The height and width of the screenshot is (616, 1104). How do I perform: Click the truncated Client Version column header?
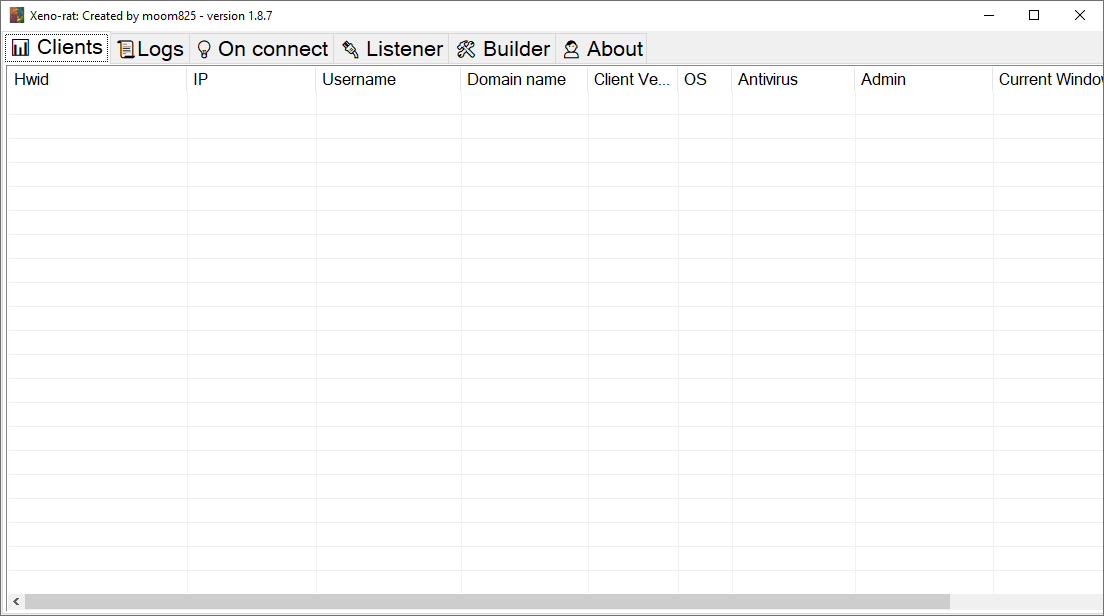pos(632,80)
